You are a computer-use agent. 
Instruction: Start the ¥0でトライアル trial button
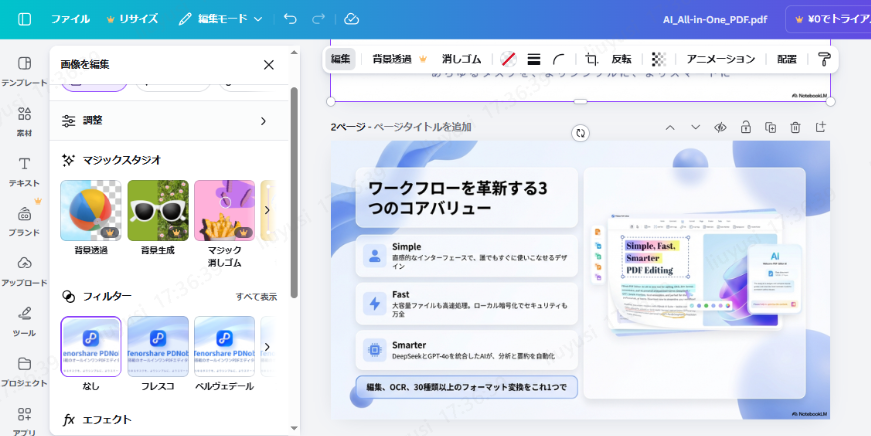pos(828,19)
